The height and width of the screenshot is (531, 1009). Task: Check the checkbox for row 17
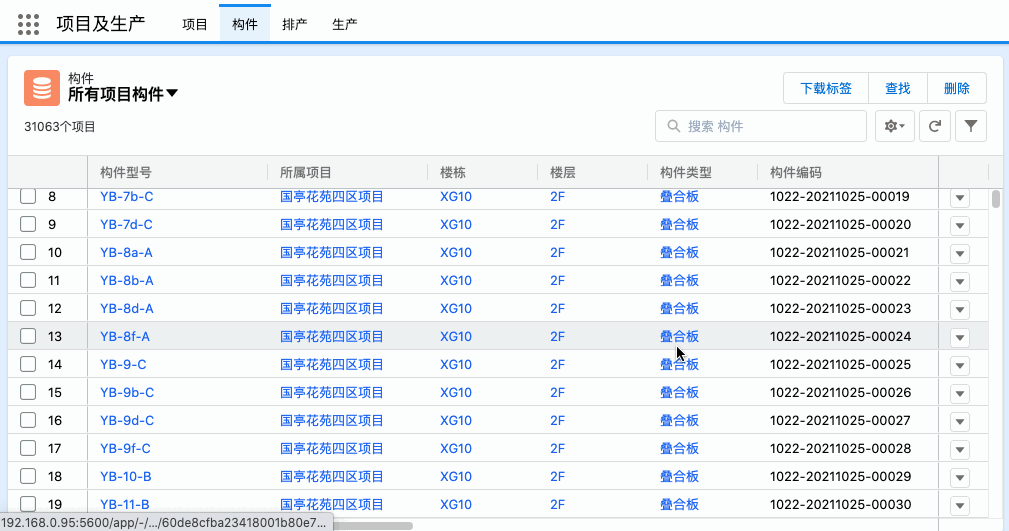pyautogui.click(x=28, y=448)
